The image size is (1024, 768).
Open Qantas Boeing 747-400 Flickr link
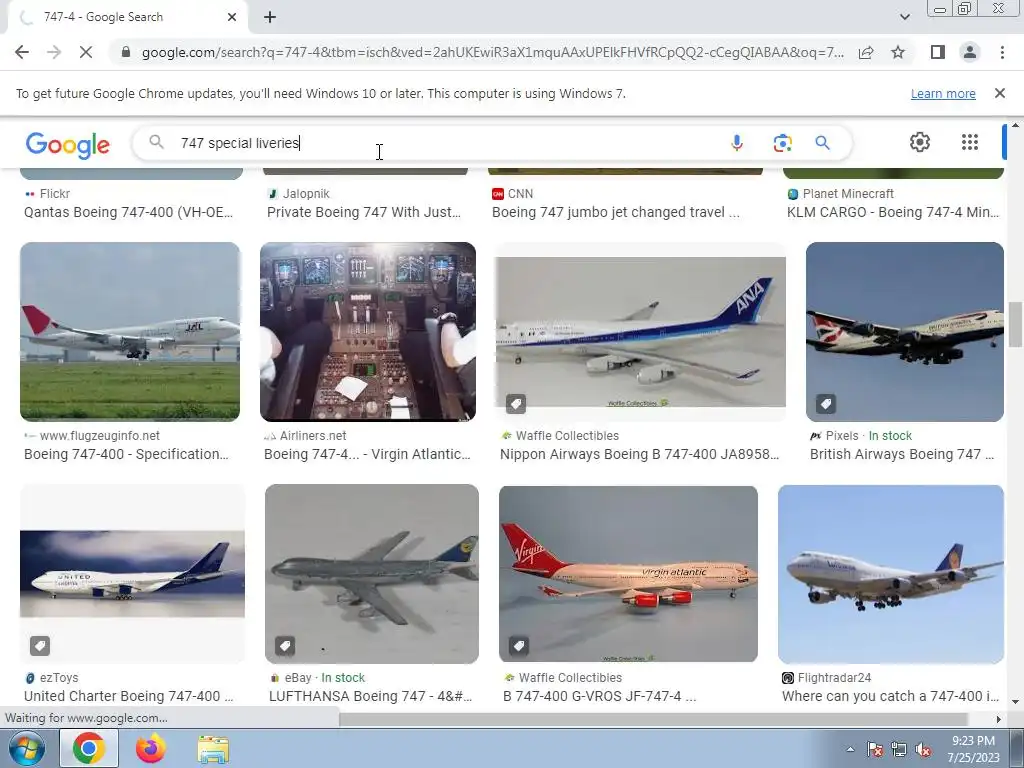(x=129, y=212)
